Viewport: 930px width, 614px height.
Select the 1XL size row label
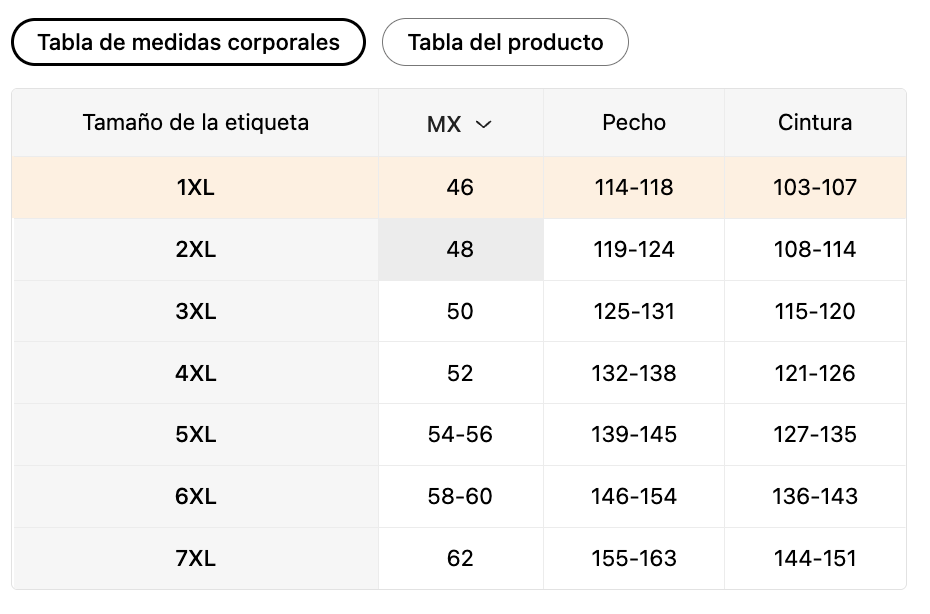click(195, 187)
